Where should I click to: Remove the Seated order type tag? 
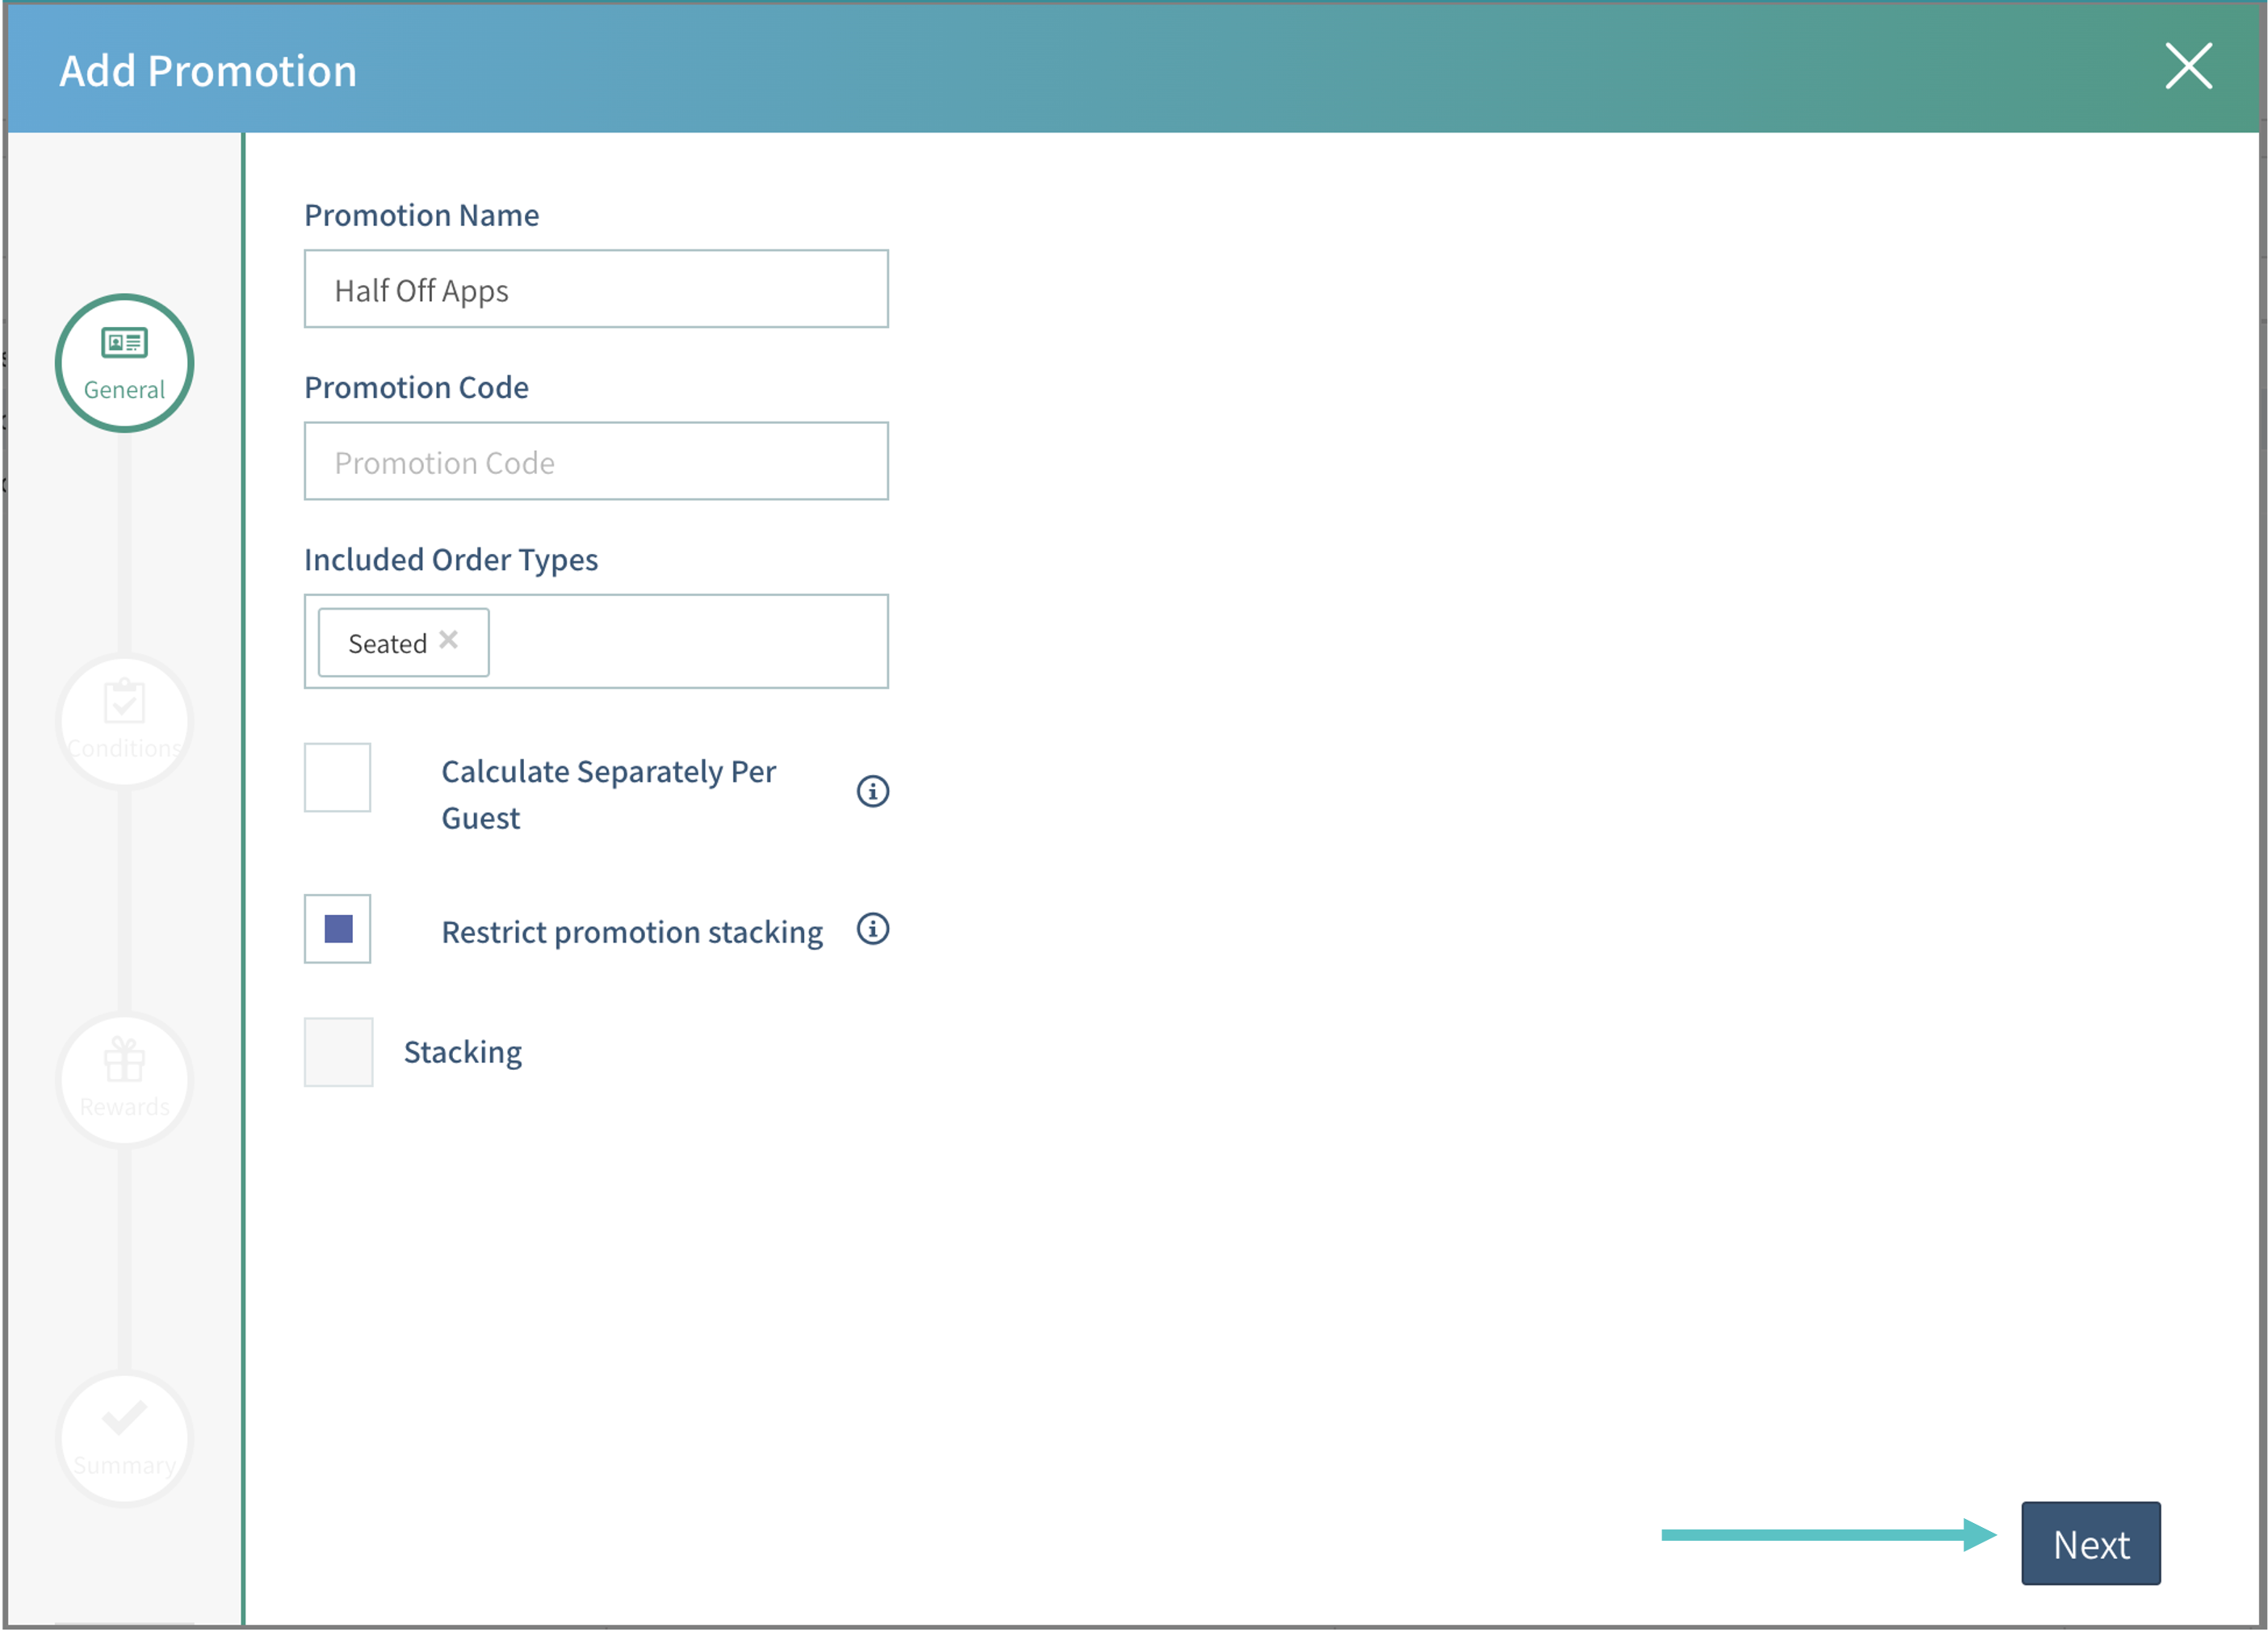[449, 640]
